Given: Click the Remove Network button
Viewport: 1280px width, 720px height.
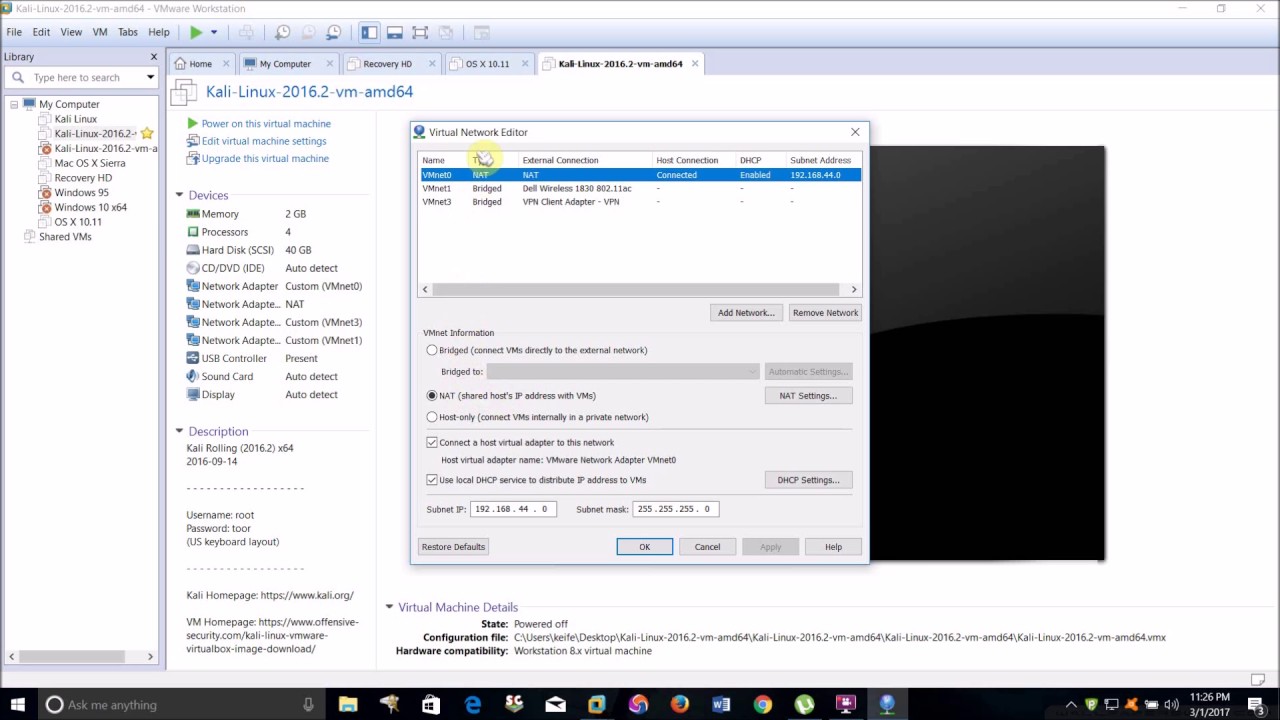Looking at the screenshot, I should [x=825, y=313].
